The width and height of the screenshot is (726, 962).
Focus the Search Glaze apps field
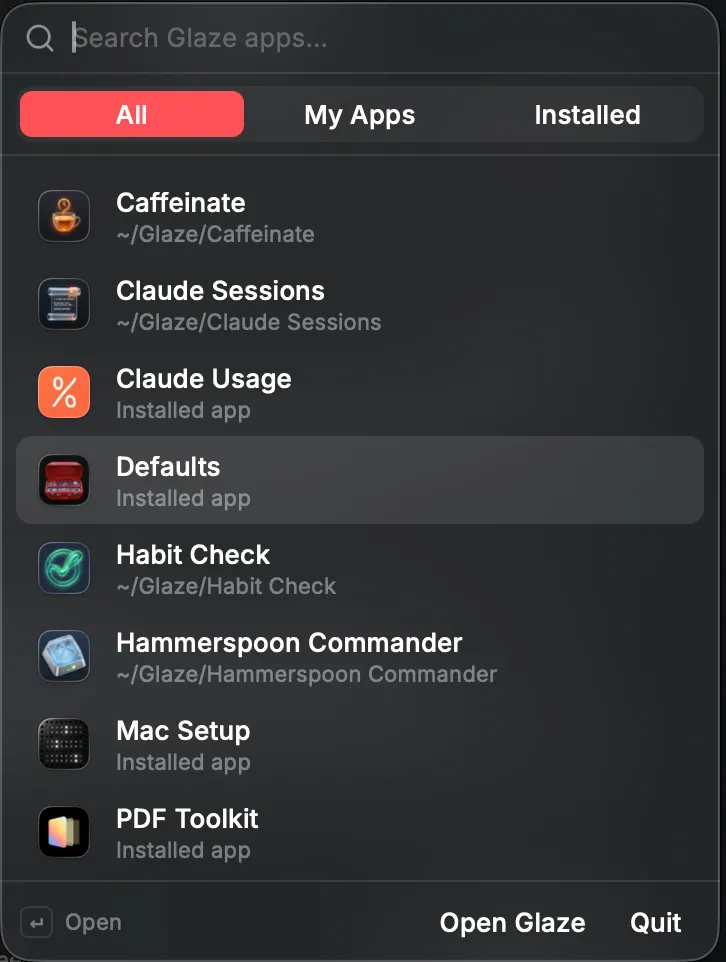click(x=387, y=38)
